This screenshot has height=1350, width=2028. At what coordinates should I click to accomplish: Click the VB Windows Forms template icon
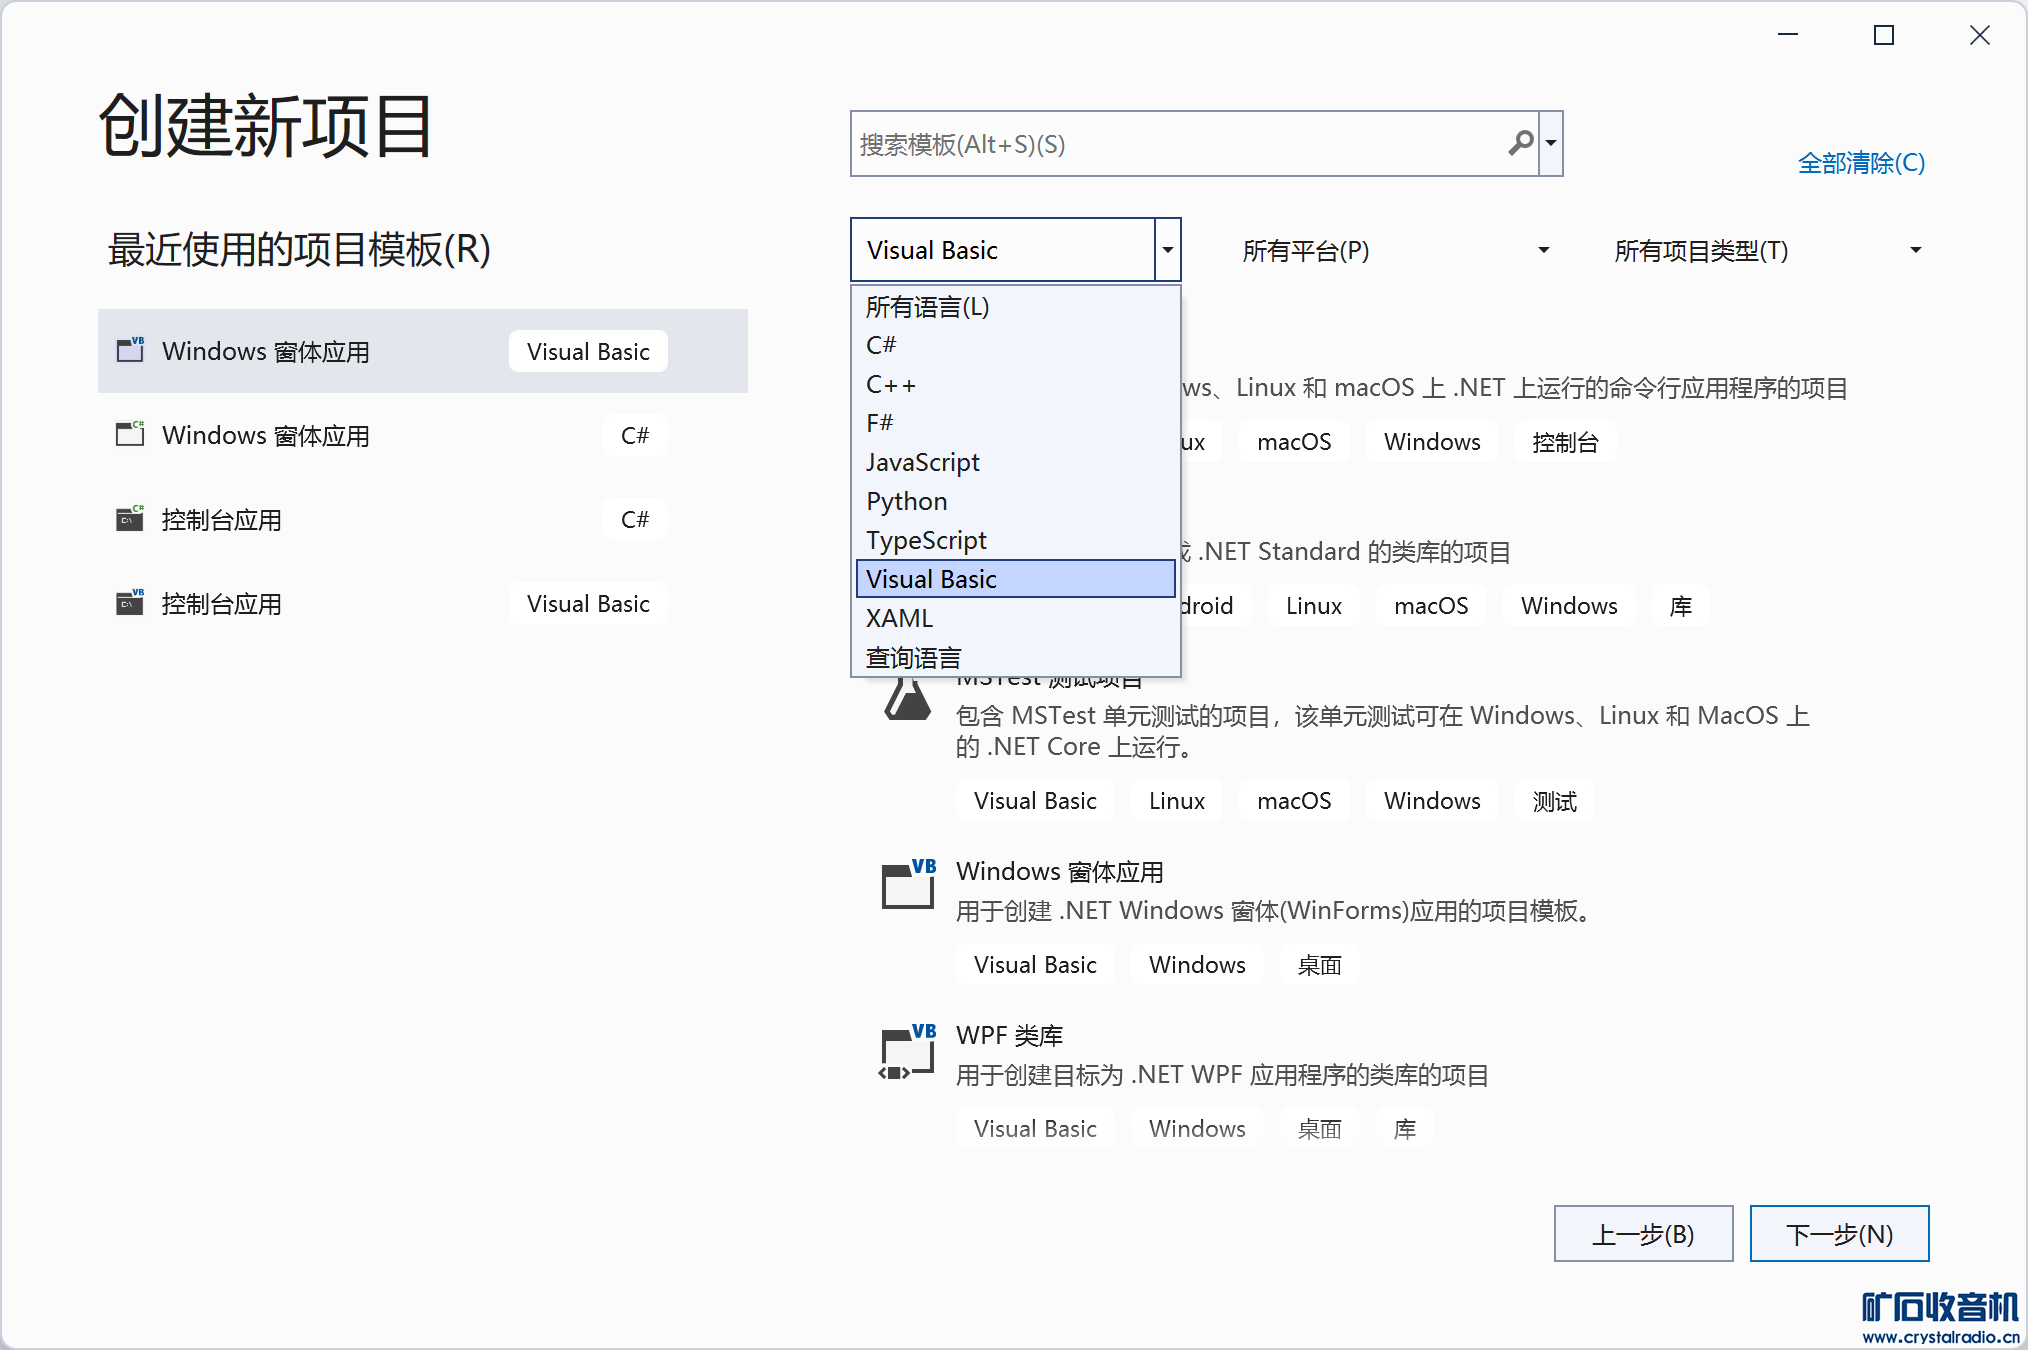point(908,884)
